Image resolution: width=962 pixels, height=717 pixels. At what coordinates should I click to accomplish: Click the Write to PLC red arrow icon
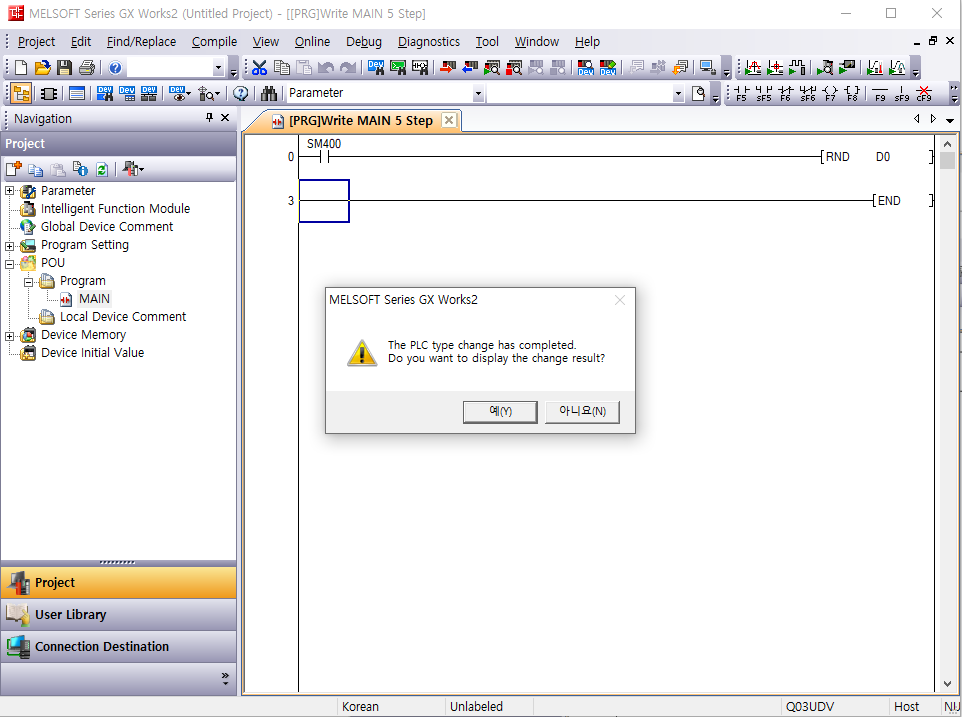coord(448,67)
